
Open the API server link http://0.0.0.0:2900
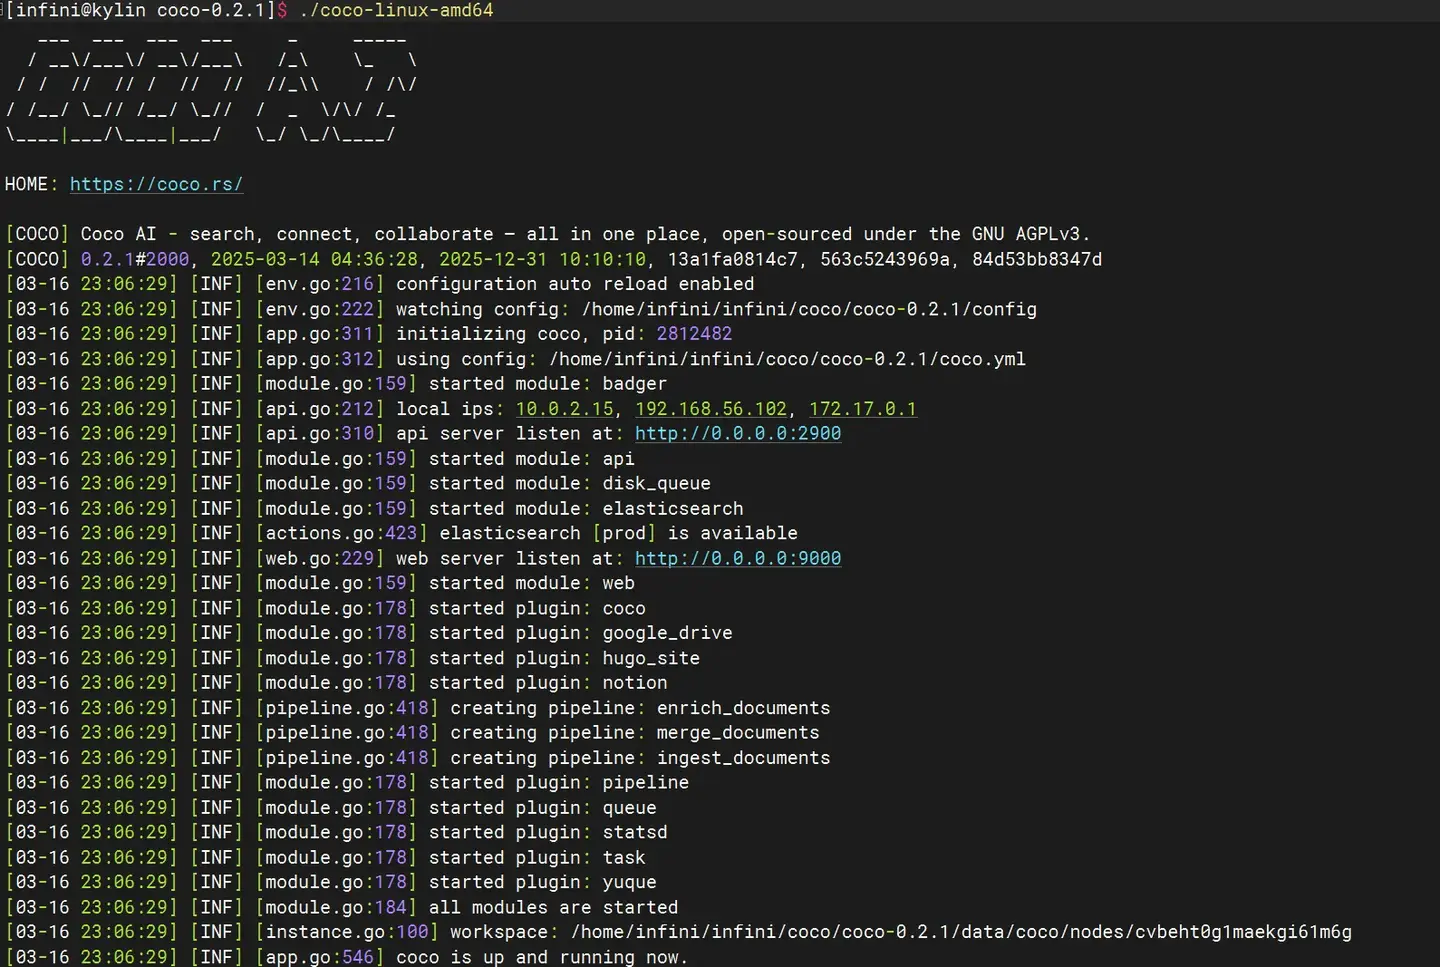click(738, 433)
